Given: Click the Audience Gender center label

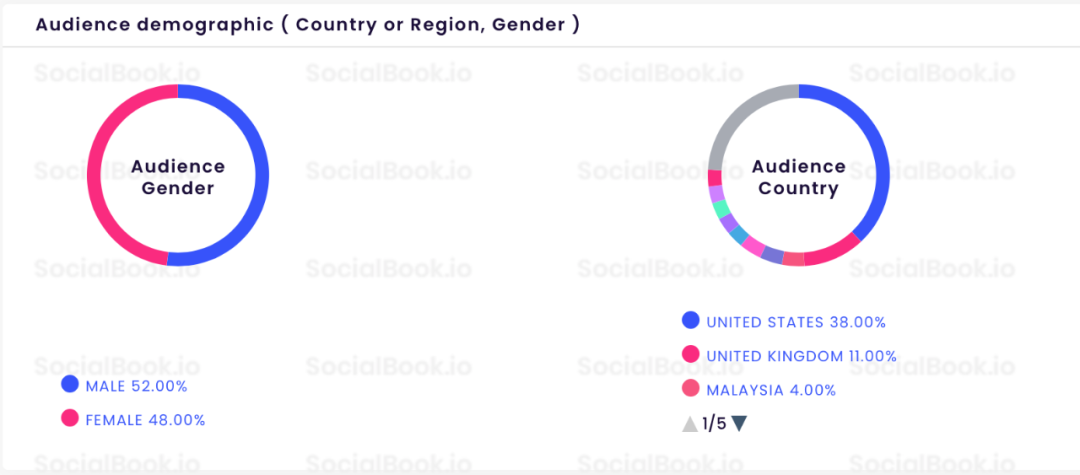Looking at the screenshot, I should pyautogui.click(x=178, y=177).
